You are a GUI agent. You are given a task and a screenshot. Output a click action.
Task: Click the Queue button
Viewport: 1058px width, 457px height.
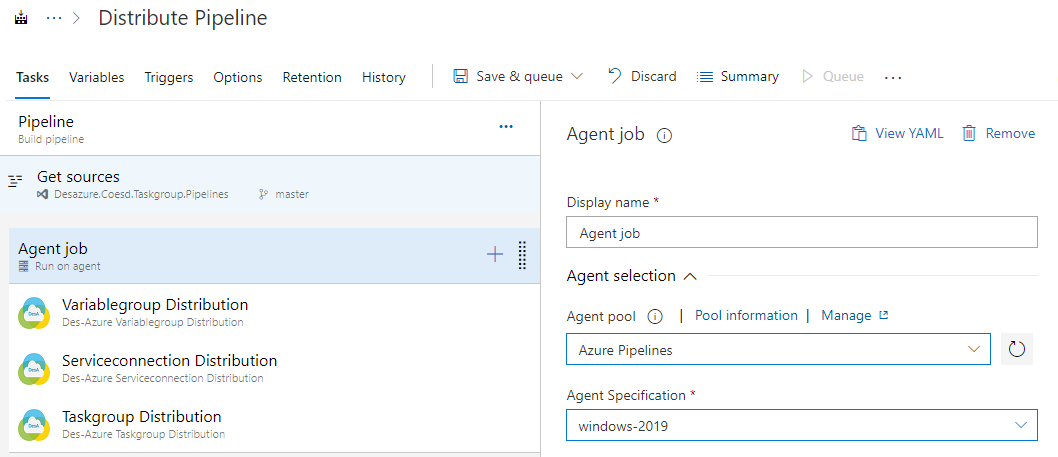(833, 76)
